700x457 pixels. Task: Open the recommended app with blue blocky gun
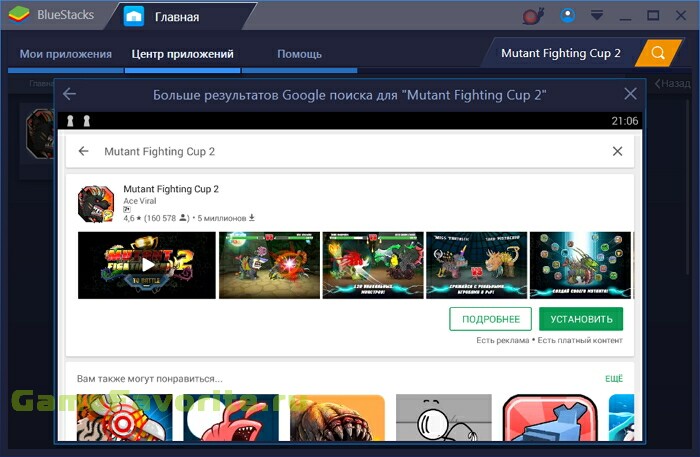coord(550,418)
